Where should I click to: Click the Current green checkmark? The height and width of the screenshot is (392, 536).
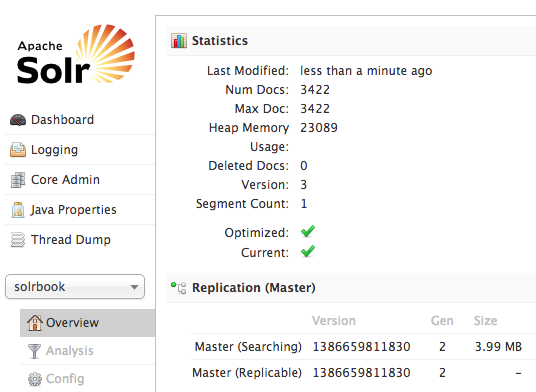(x=308, y=251)
